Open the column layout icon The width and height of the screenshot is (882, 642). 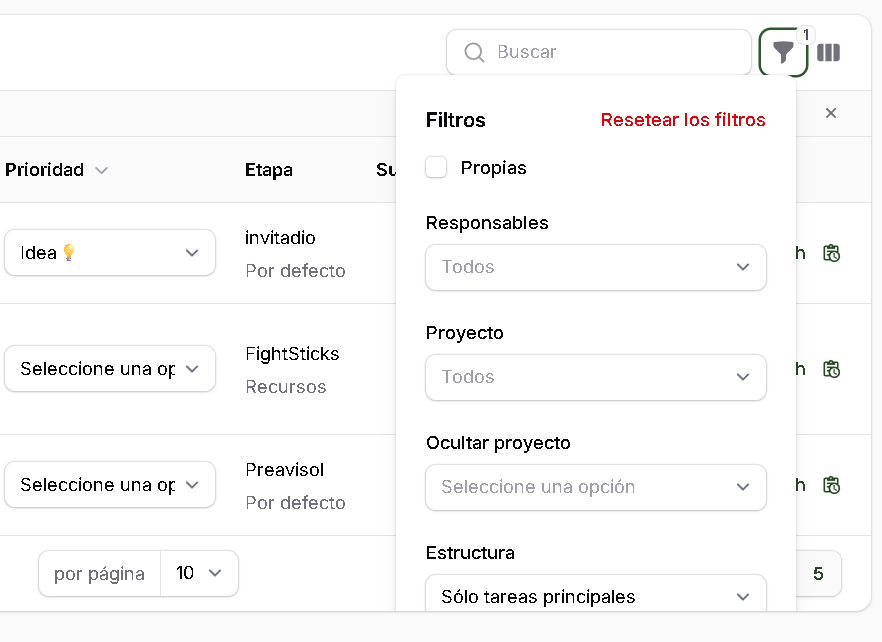[x=828, y=53]
